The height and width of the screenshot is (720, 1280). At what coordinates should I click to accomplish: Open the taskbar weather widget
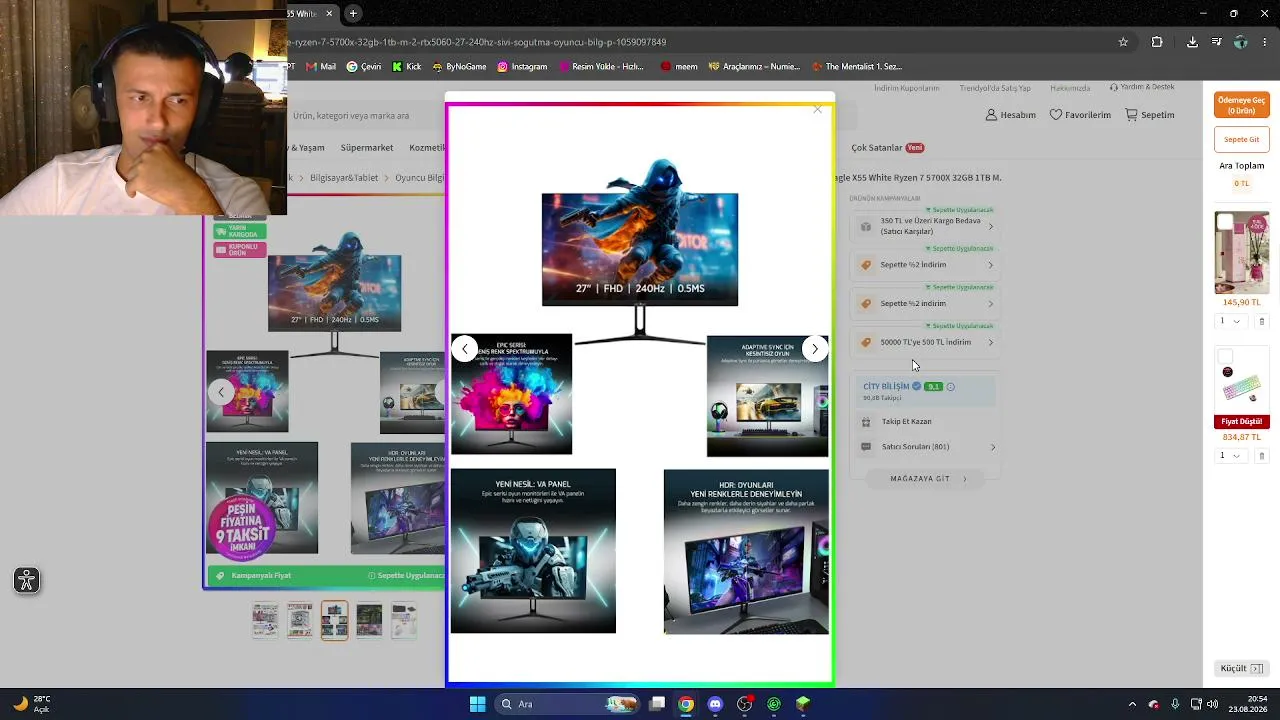30,704
